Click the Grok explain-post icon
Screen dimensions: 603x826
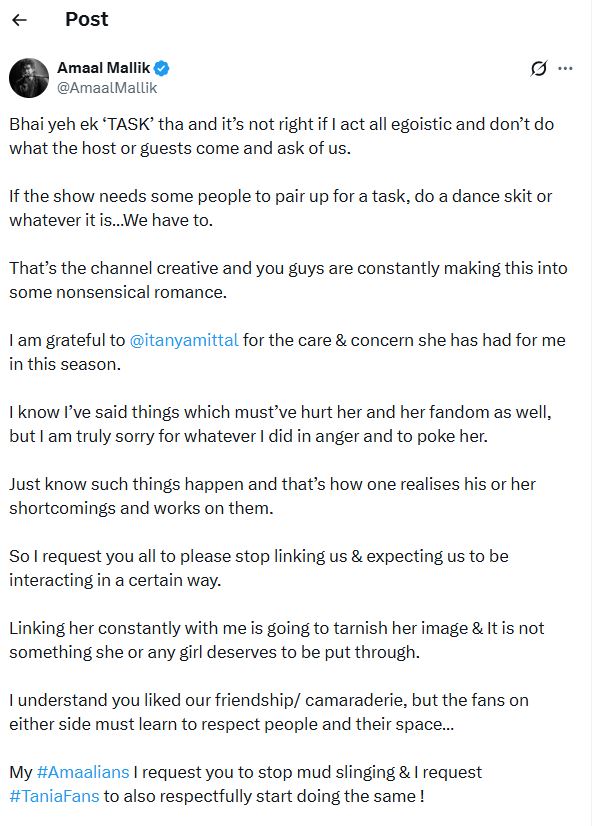(x=539, y=68)
